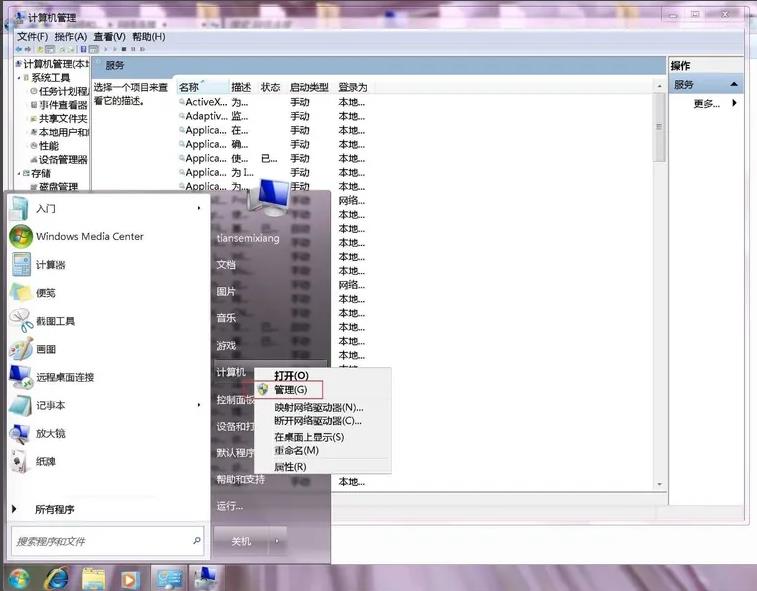Sort services by 描述 column
Image resolution: width=757 pixels, height=591 pixels.
[241, 87]
